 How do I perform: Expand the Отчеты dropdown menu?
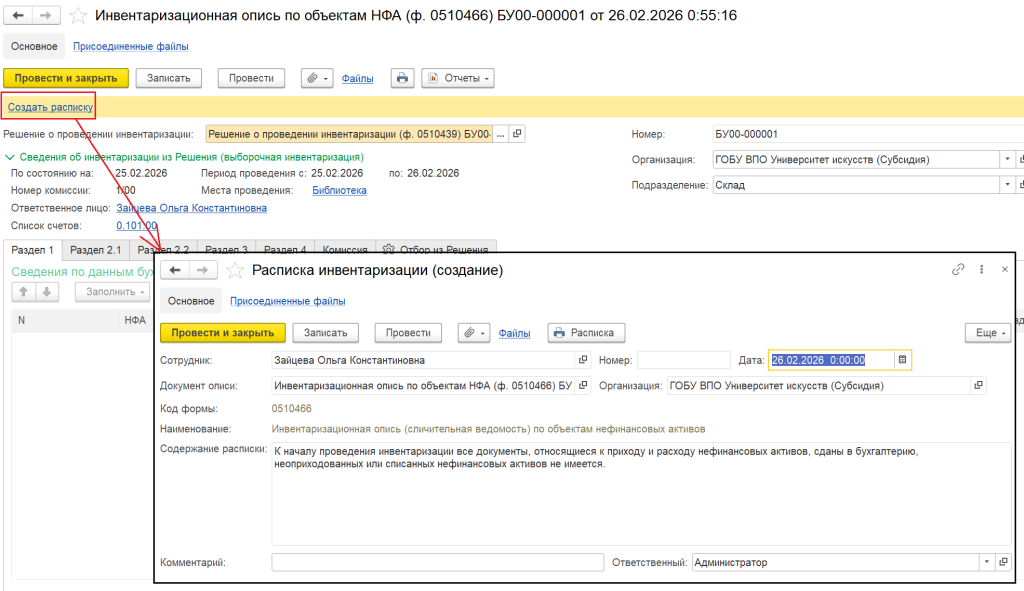(x=458, y=78)
